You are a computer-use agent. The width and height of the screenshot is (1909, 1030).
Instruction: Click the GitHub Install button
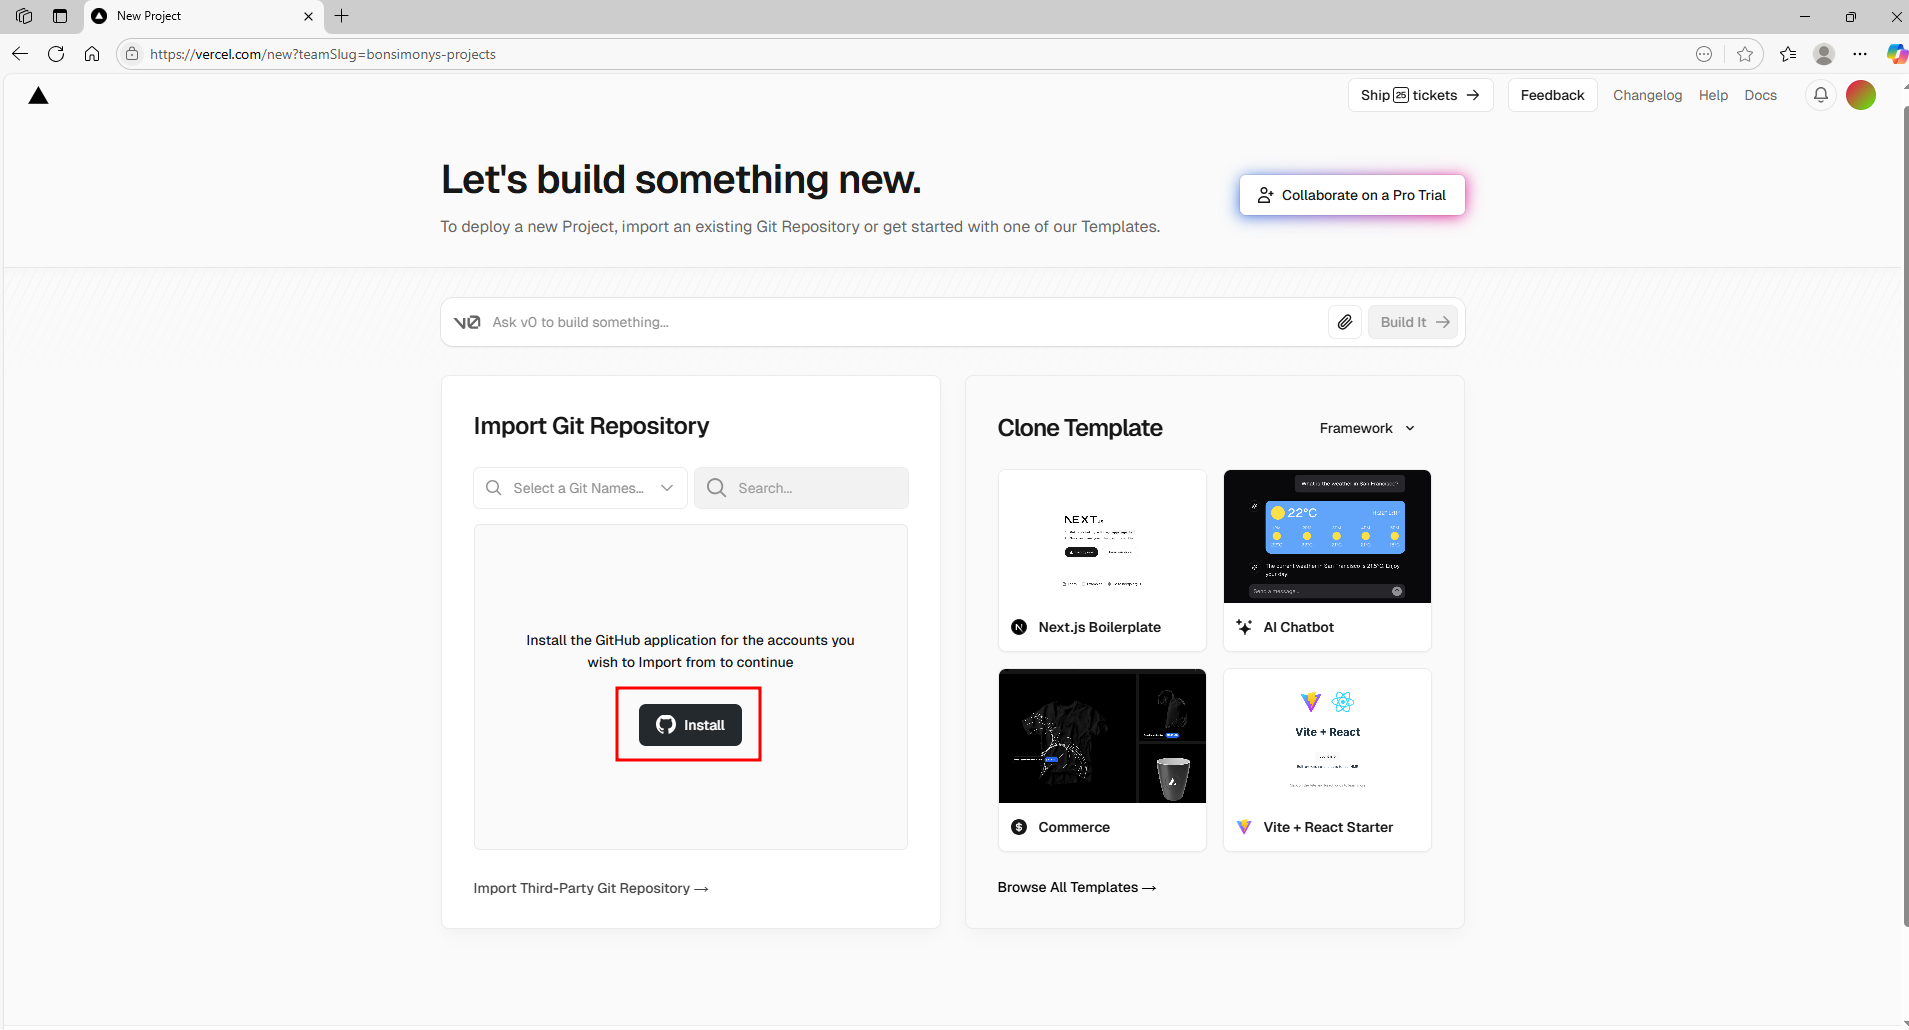pyautogui.click(x=690, y=725)
